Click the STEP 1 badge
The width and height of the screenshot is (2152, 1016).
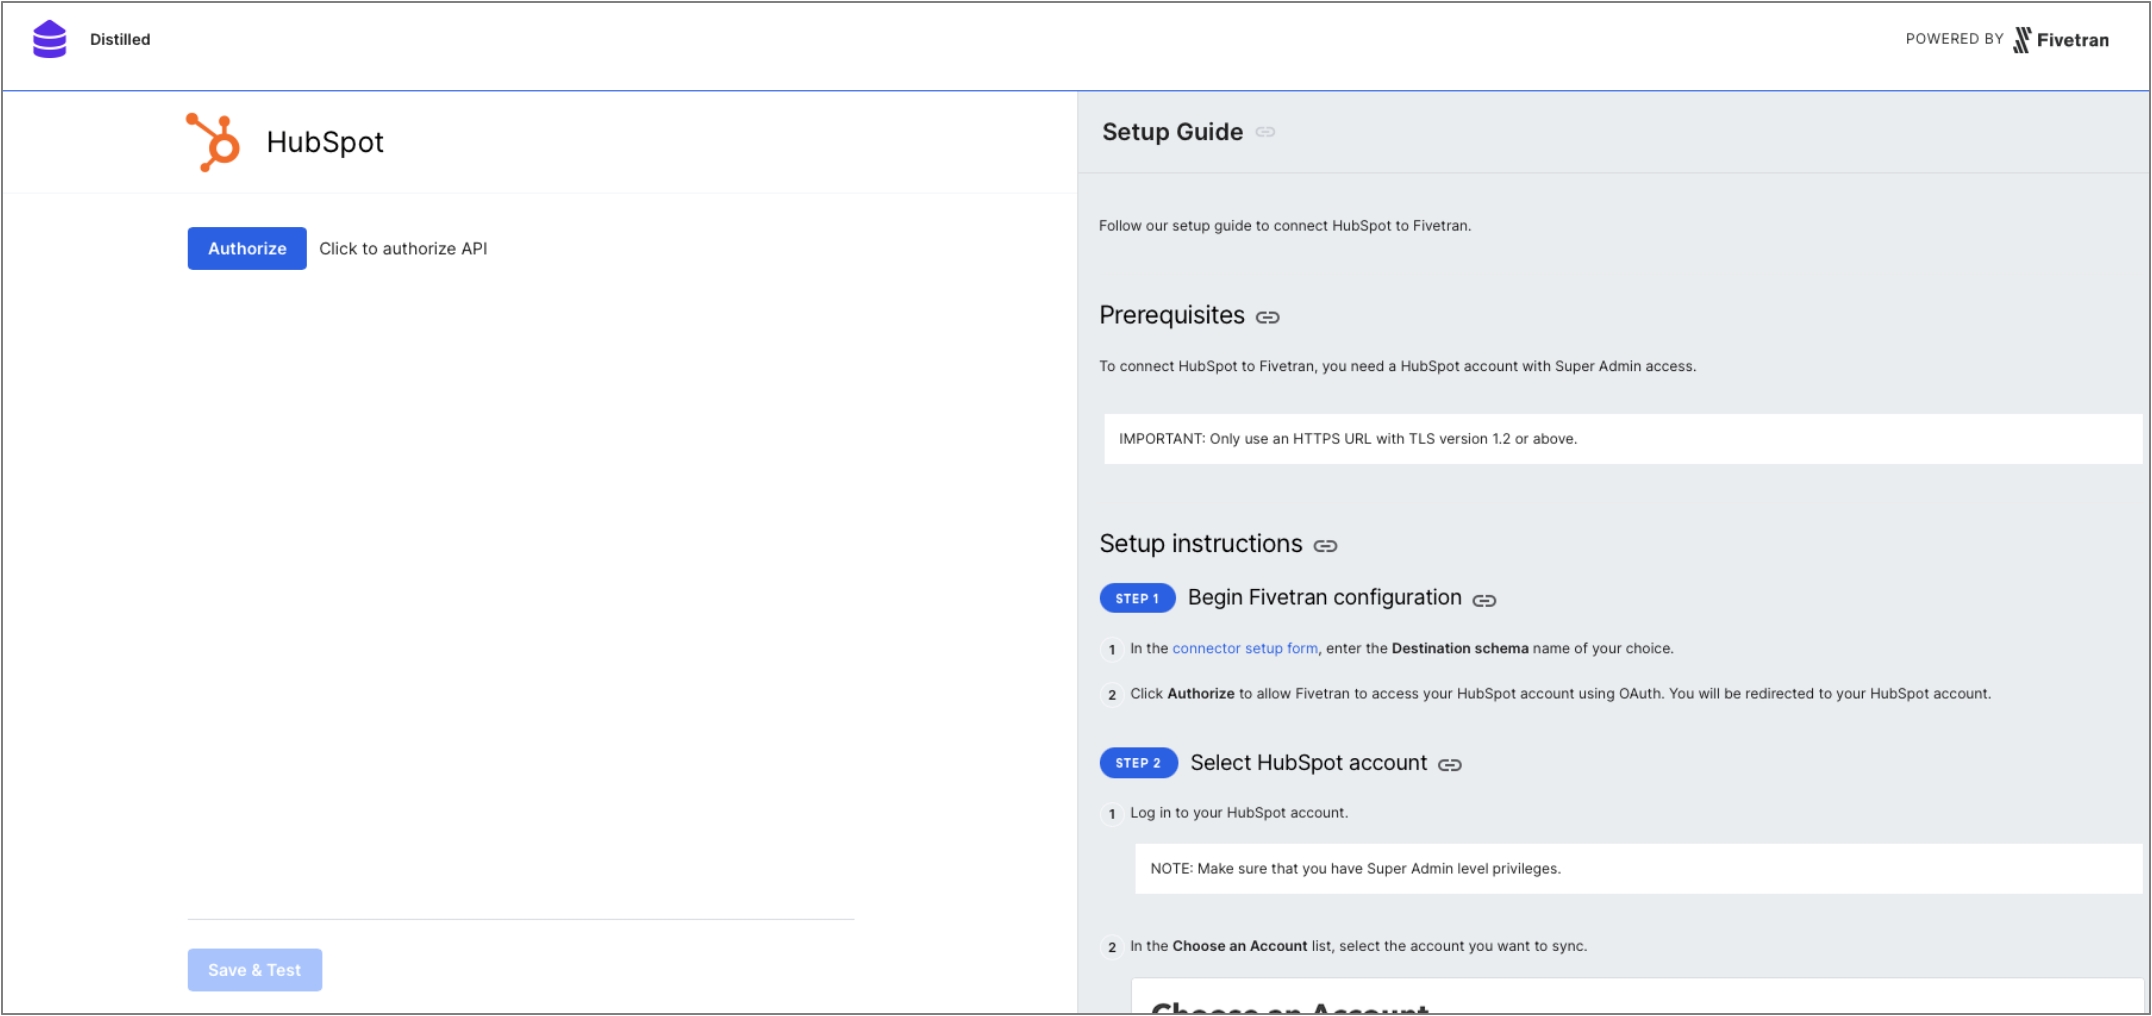click(1137, 598)
